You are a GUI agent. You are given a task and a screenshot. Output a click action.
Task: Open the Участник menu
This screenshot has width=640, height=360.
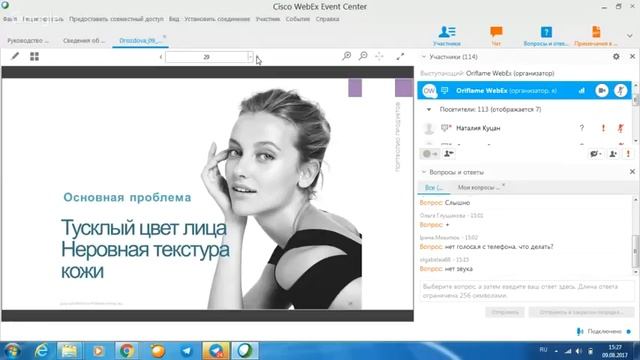point(268,19)
